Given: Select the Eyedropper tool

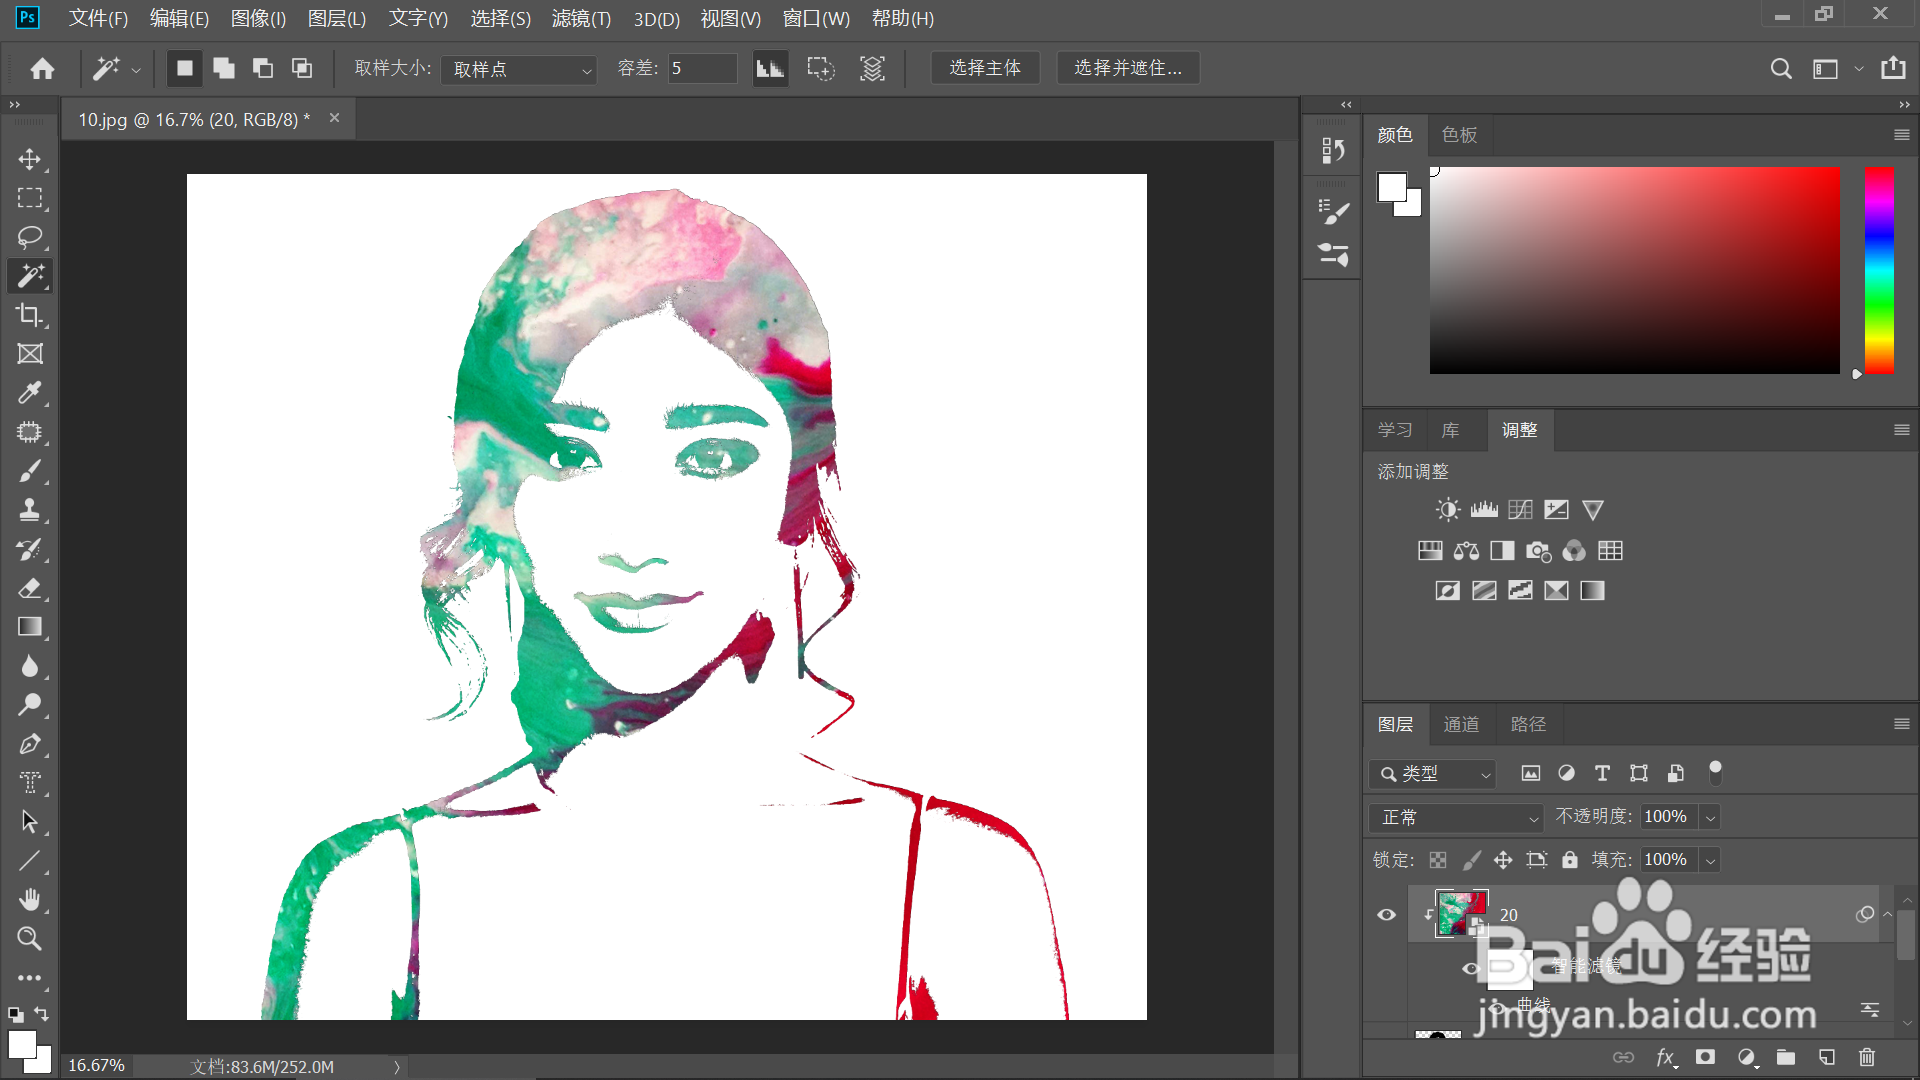Looking at the screenshot, I should tap(30, 393).
